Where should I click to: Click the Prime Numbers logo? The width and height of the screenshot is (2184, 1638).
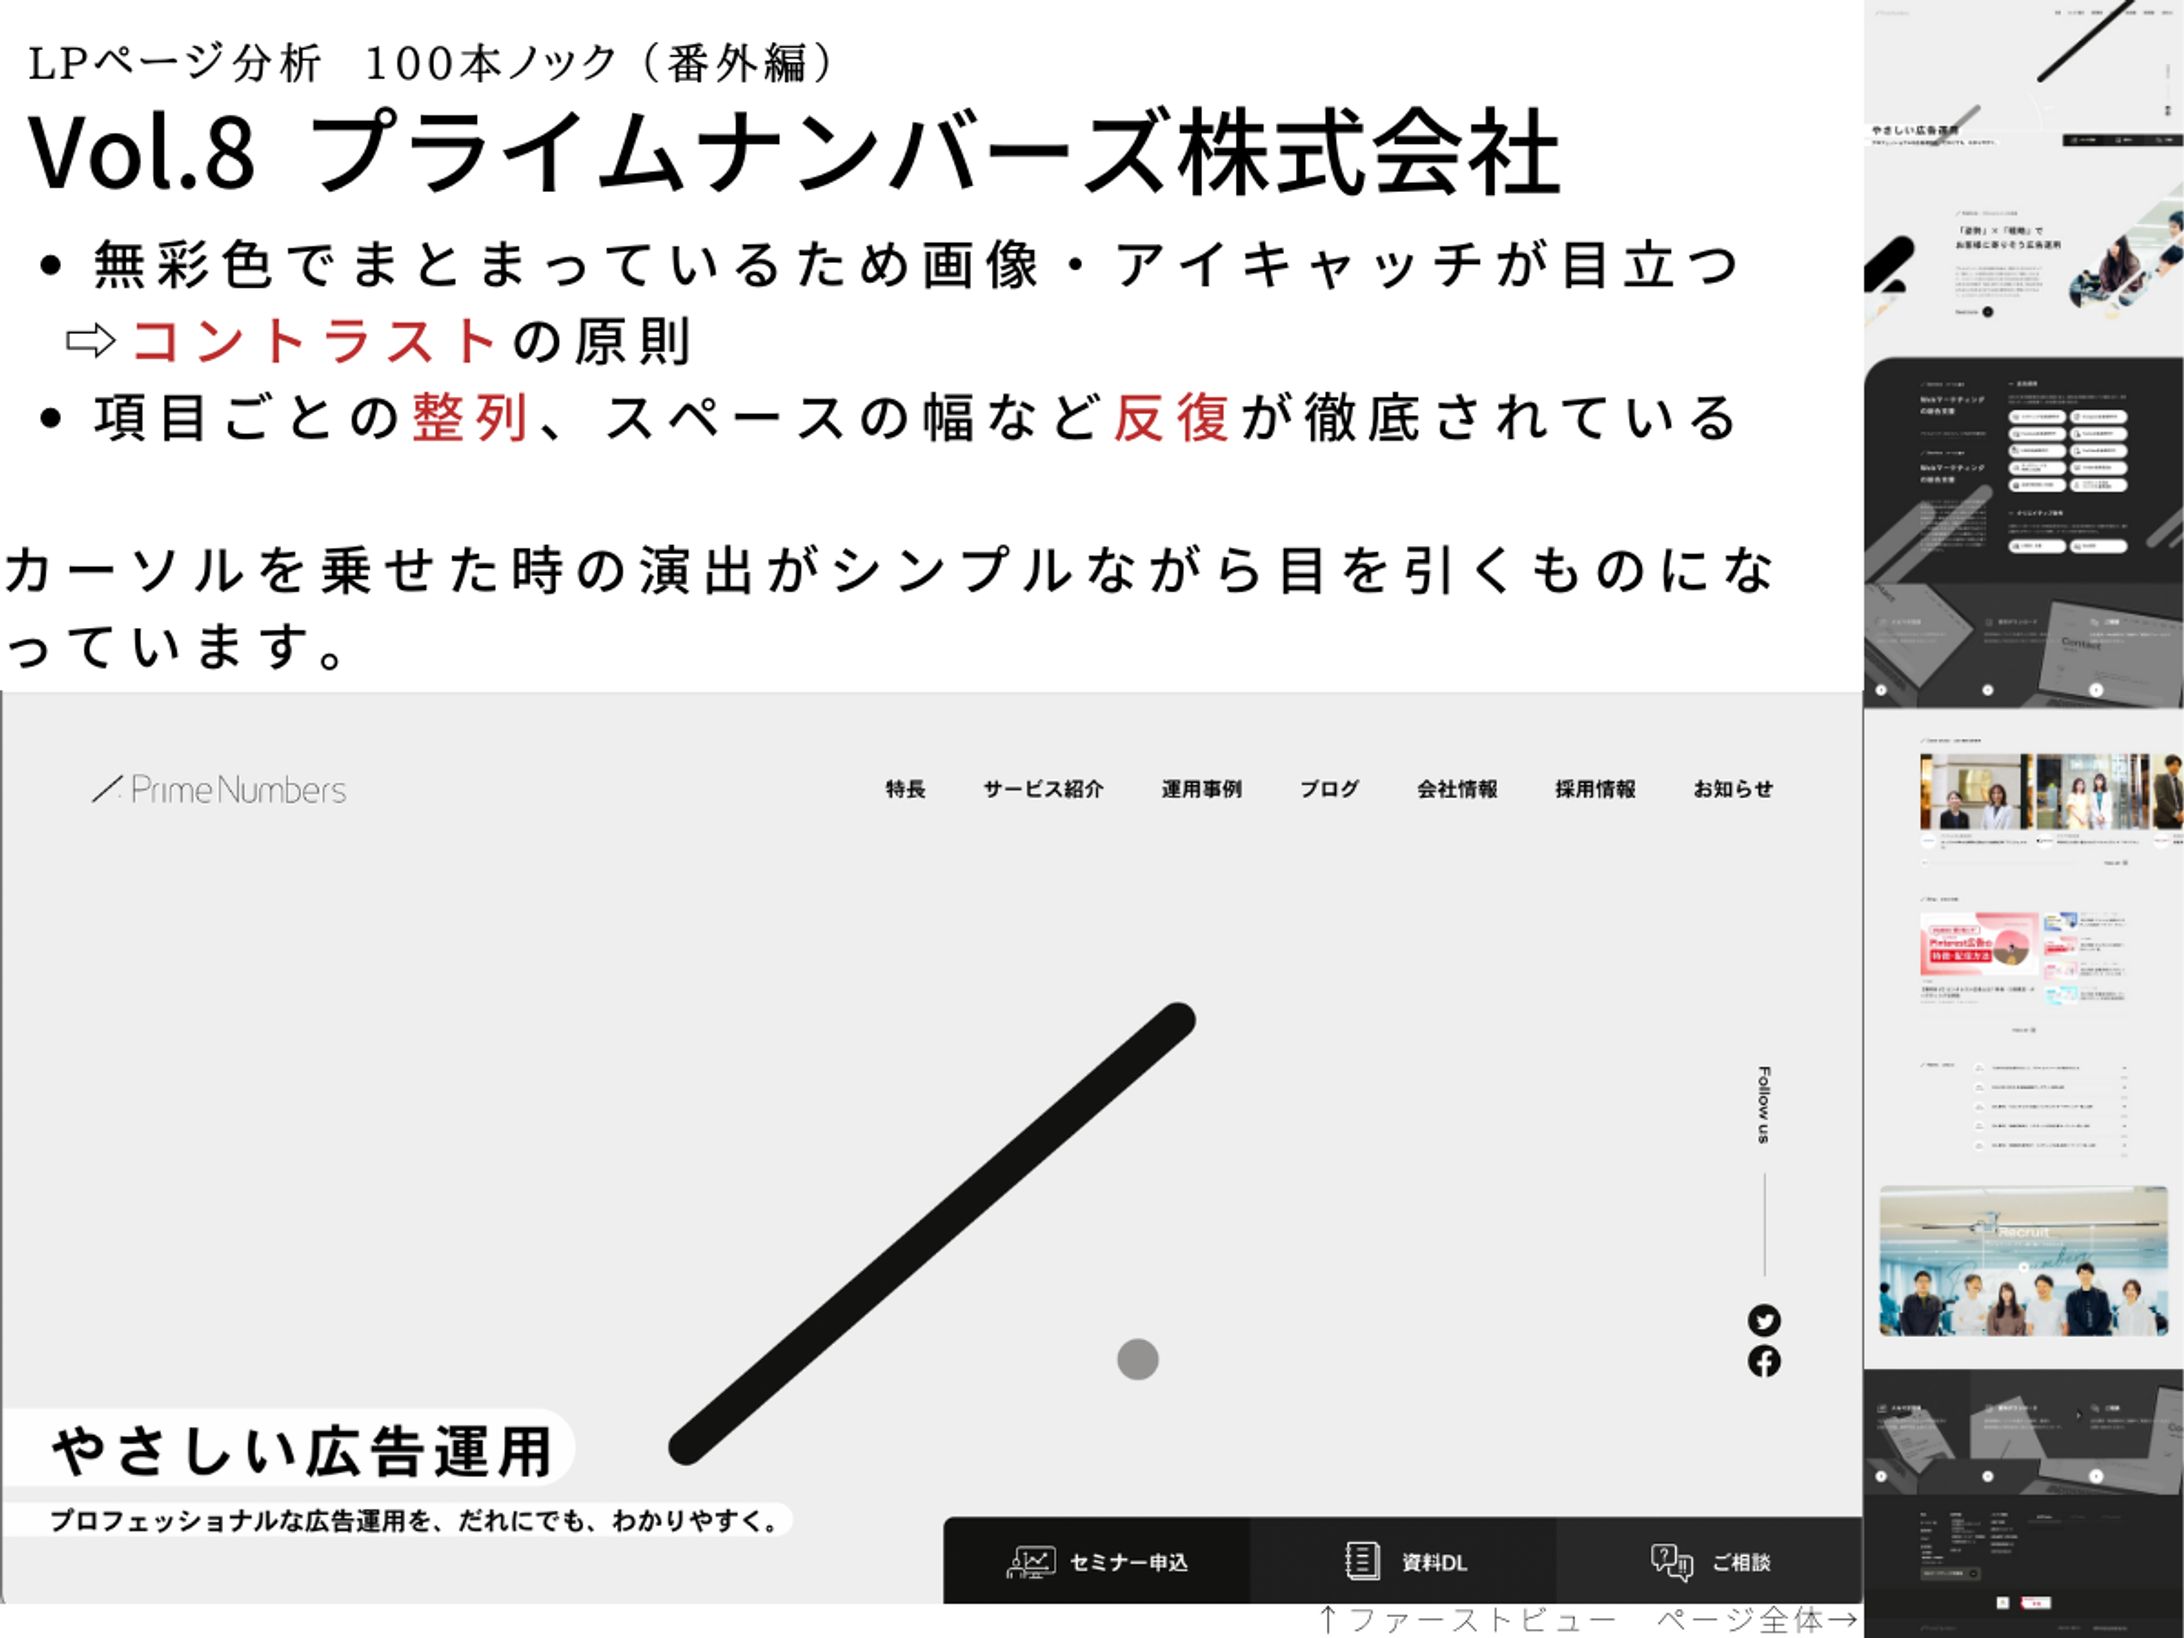(x=219, y=790)
